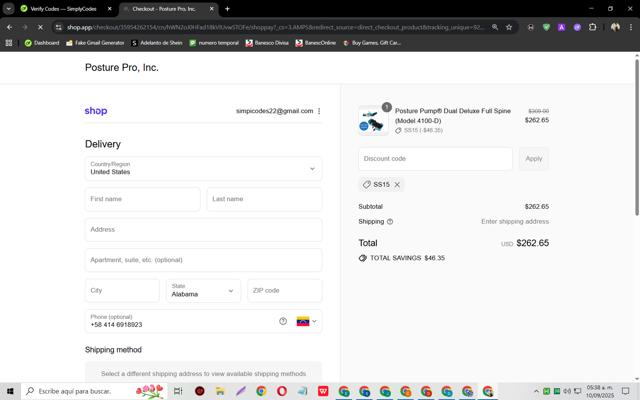Open bookmarks apps grid icon
The width and height of the screenshot is (640, 400).
(9, 43)
